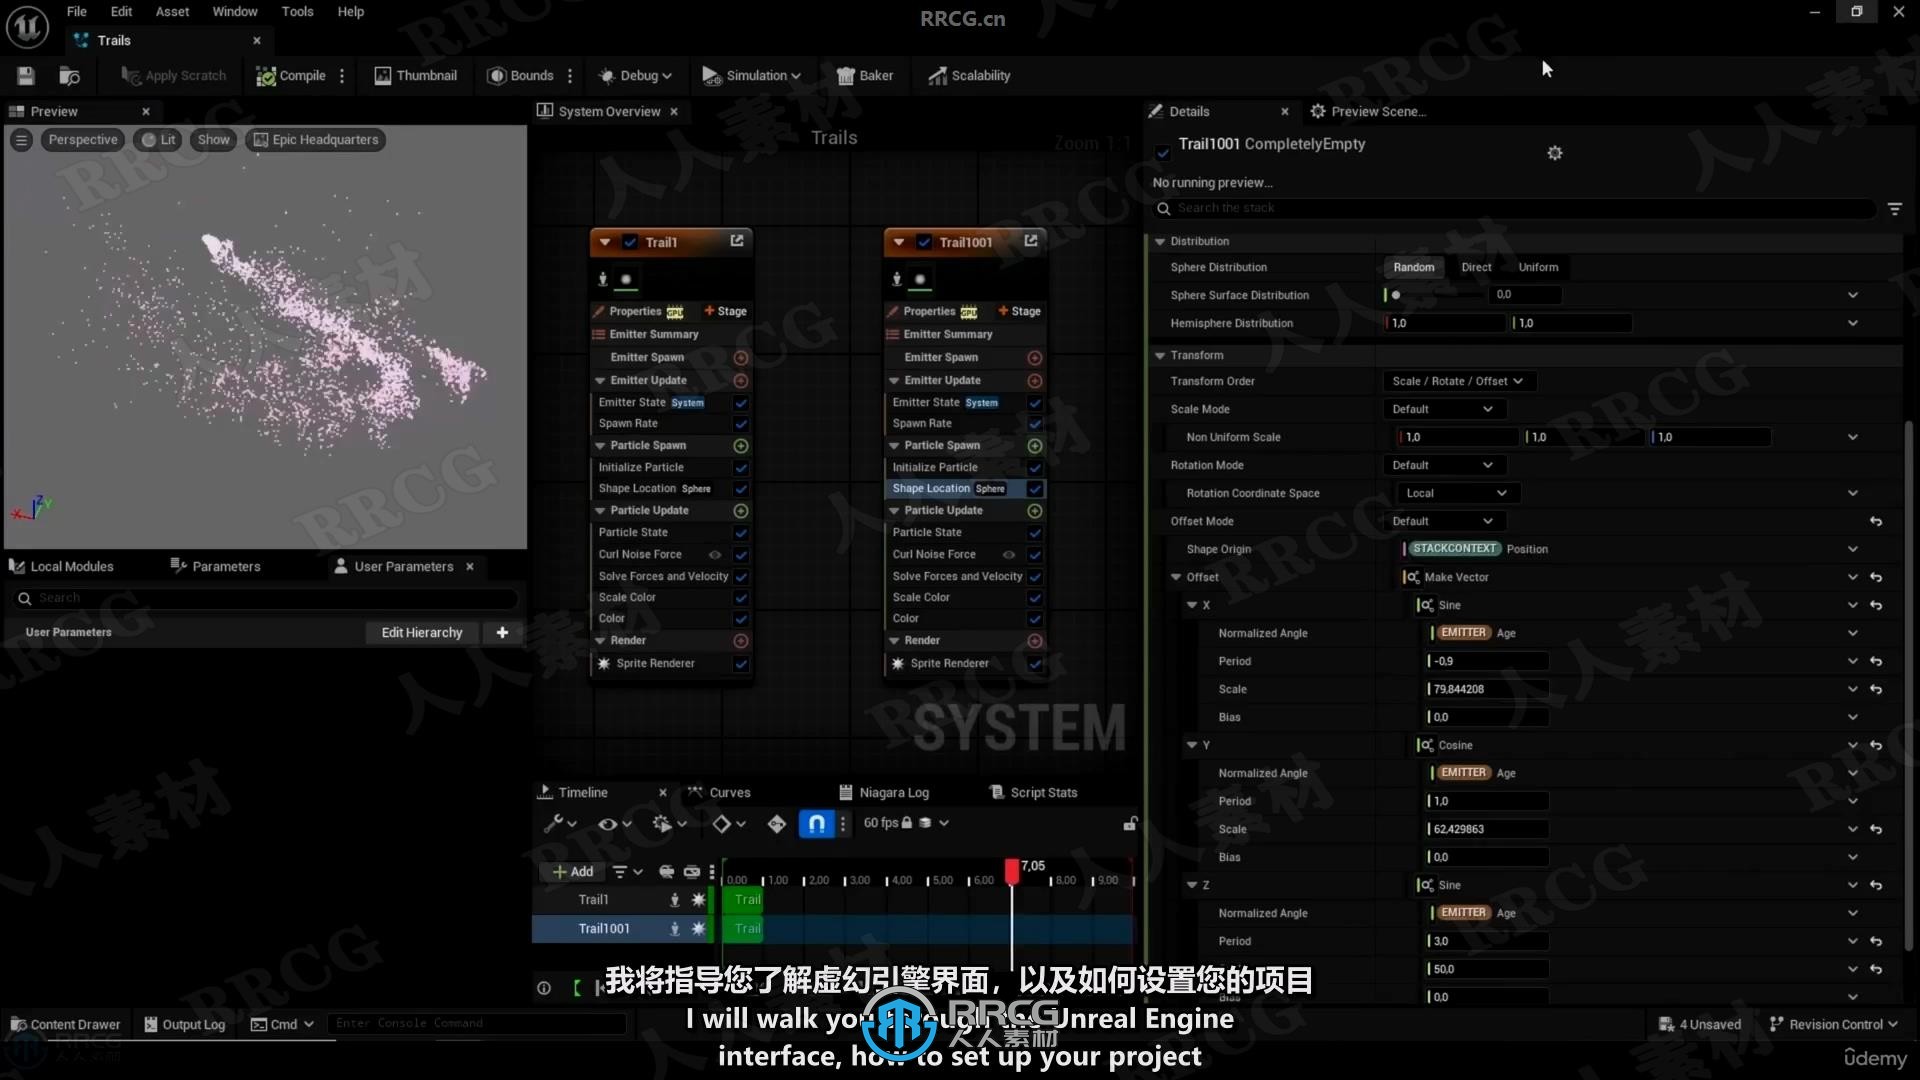Switch to the Curves tab
Image resolution: width=1920 pixels, height=1080 pixels.
719,792
